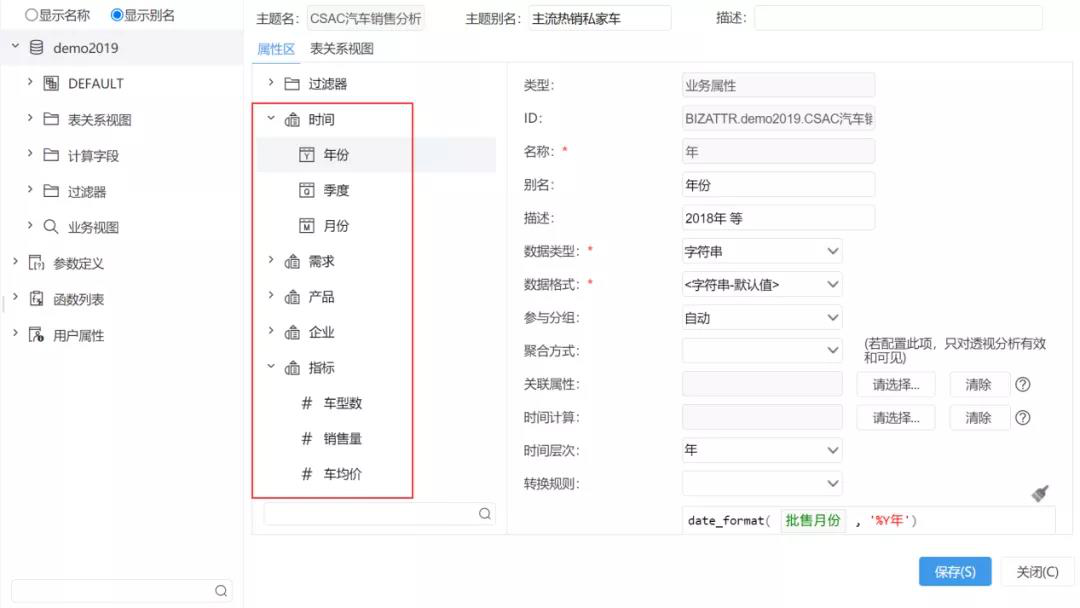Select the 季度 calendar icon

(x=307, y=190)
